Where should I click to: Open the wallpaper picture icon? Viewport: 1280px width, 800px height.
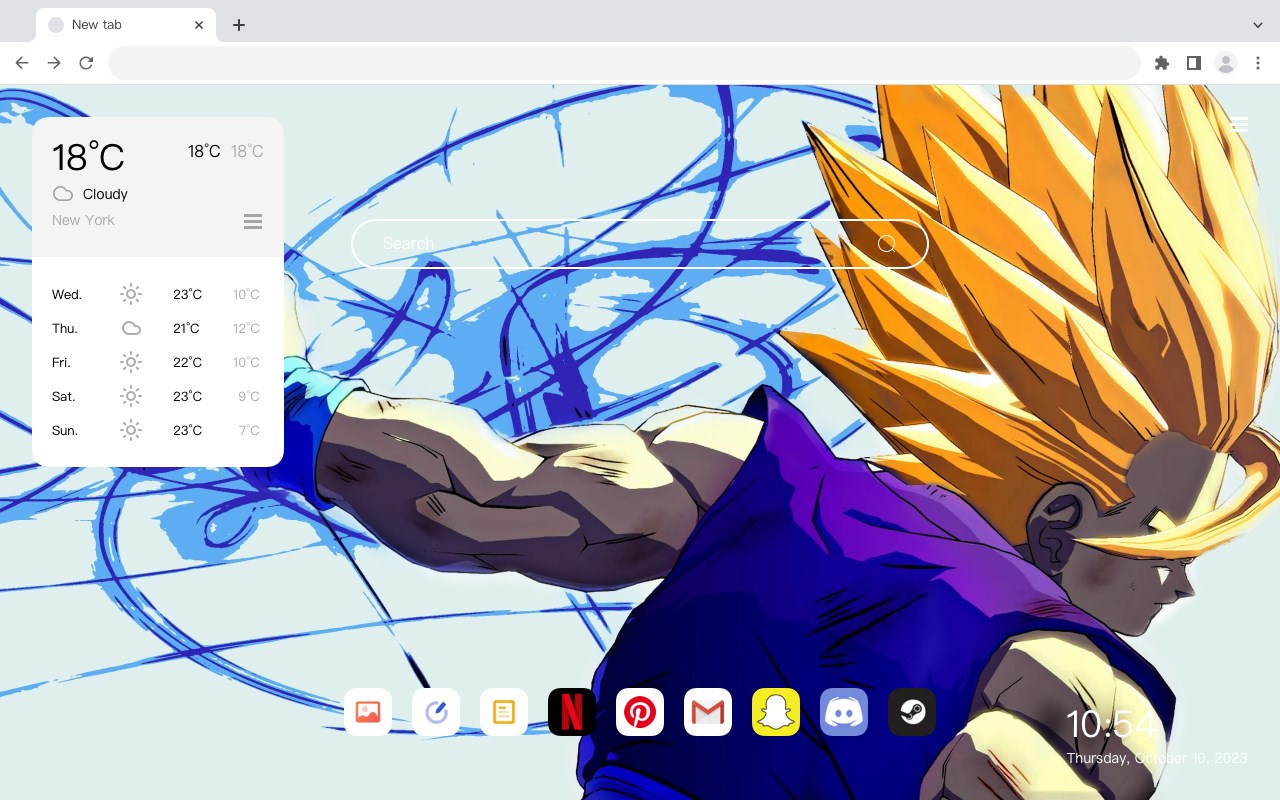368,712
